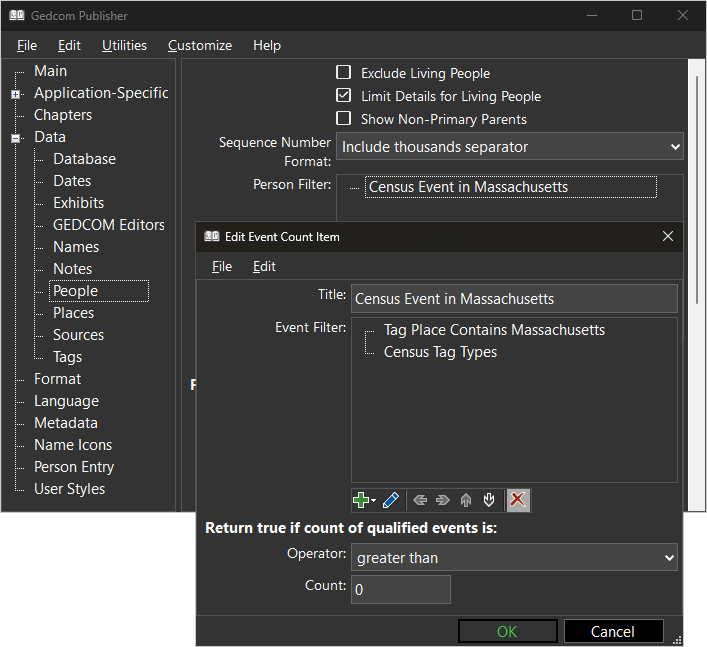Select Format in the tree

[x=58, y=379]
